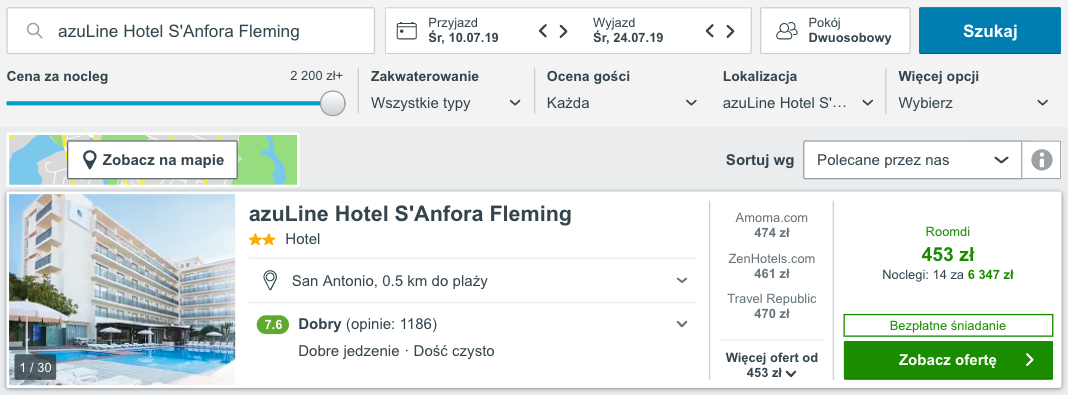
Task: Open the sorting info icon
Action: pyautogui.click(x=1041, y=160)
